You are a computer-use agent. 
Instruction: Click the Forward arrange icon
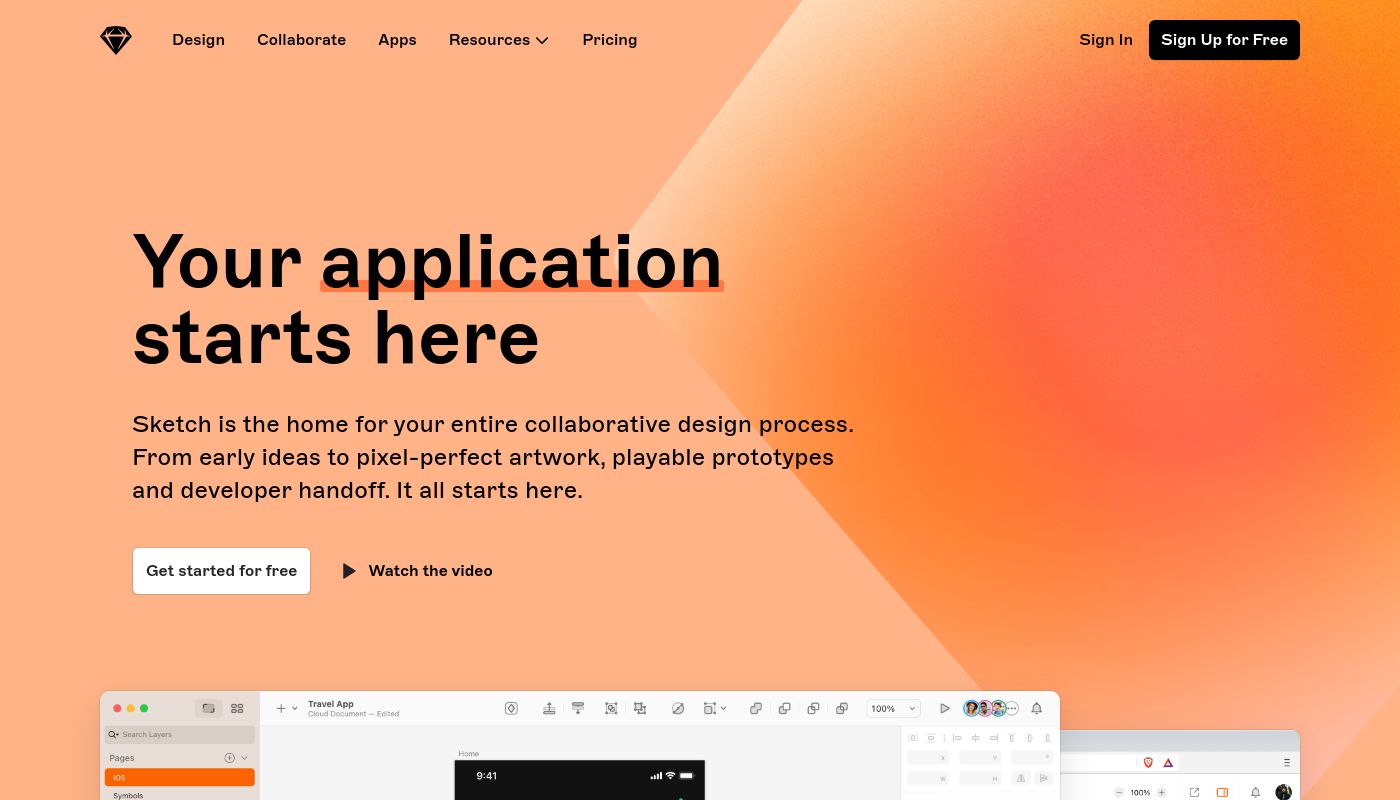click(549, 708)
